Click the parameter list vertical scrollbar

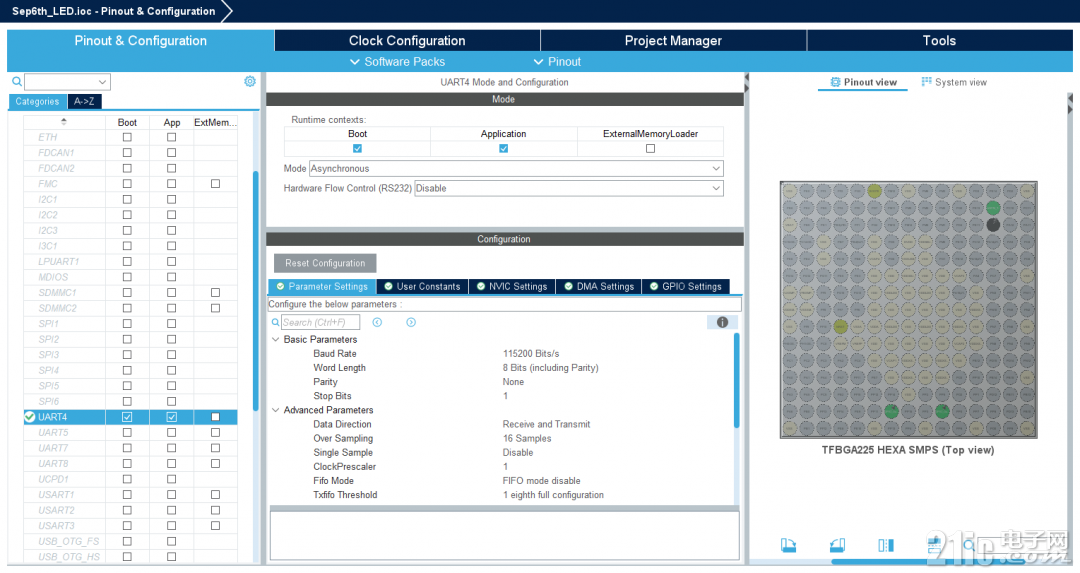click(736, 380)
